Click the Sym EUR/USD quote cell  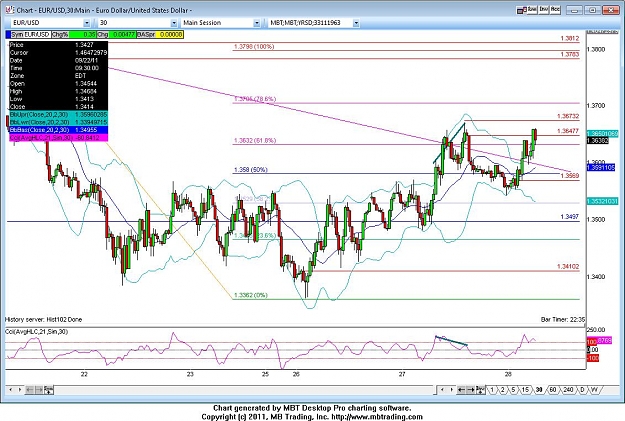(x=31, y=35)
